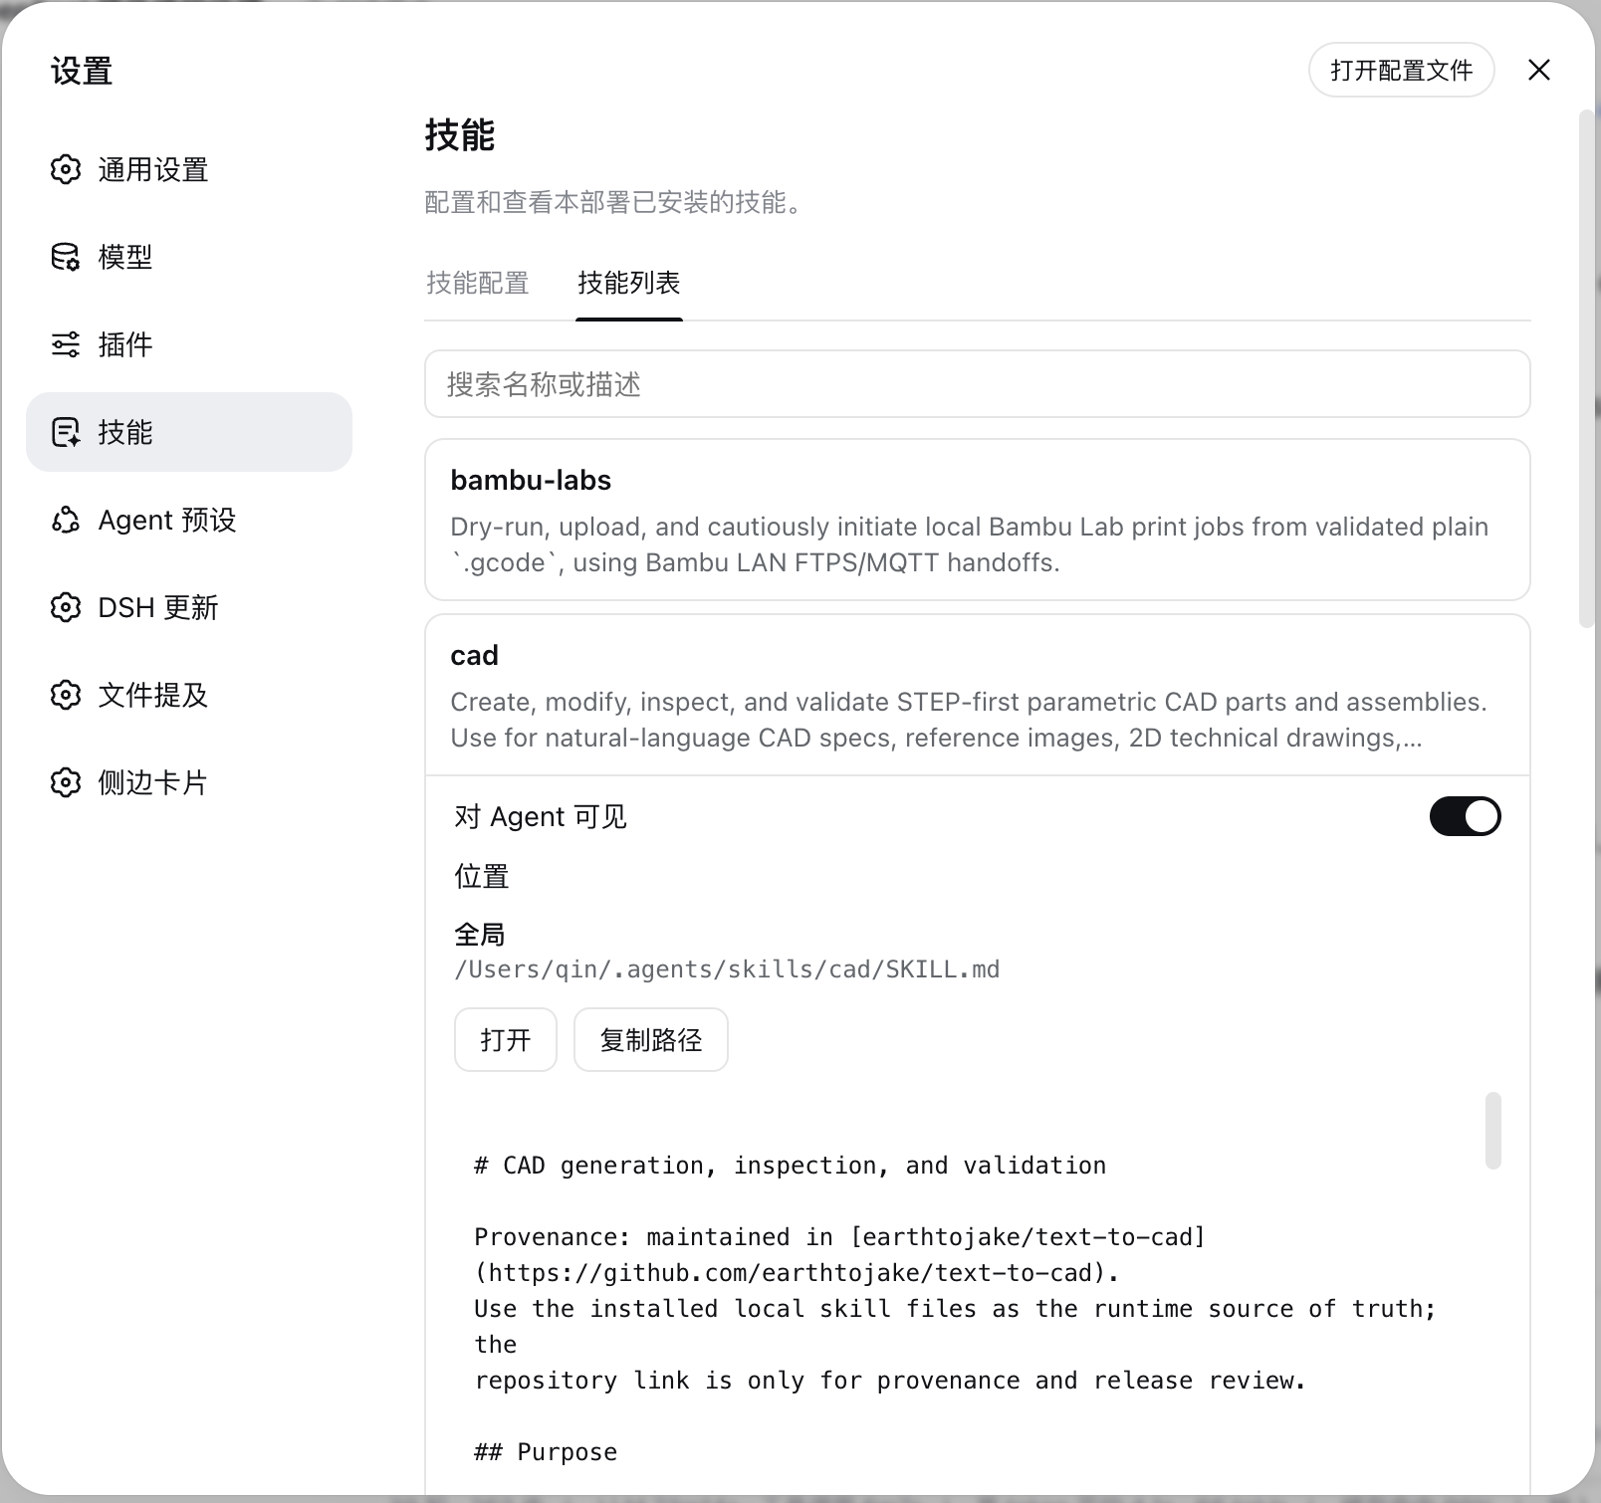
Task: Click the cad skill description text
Action: pos(968,720)
